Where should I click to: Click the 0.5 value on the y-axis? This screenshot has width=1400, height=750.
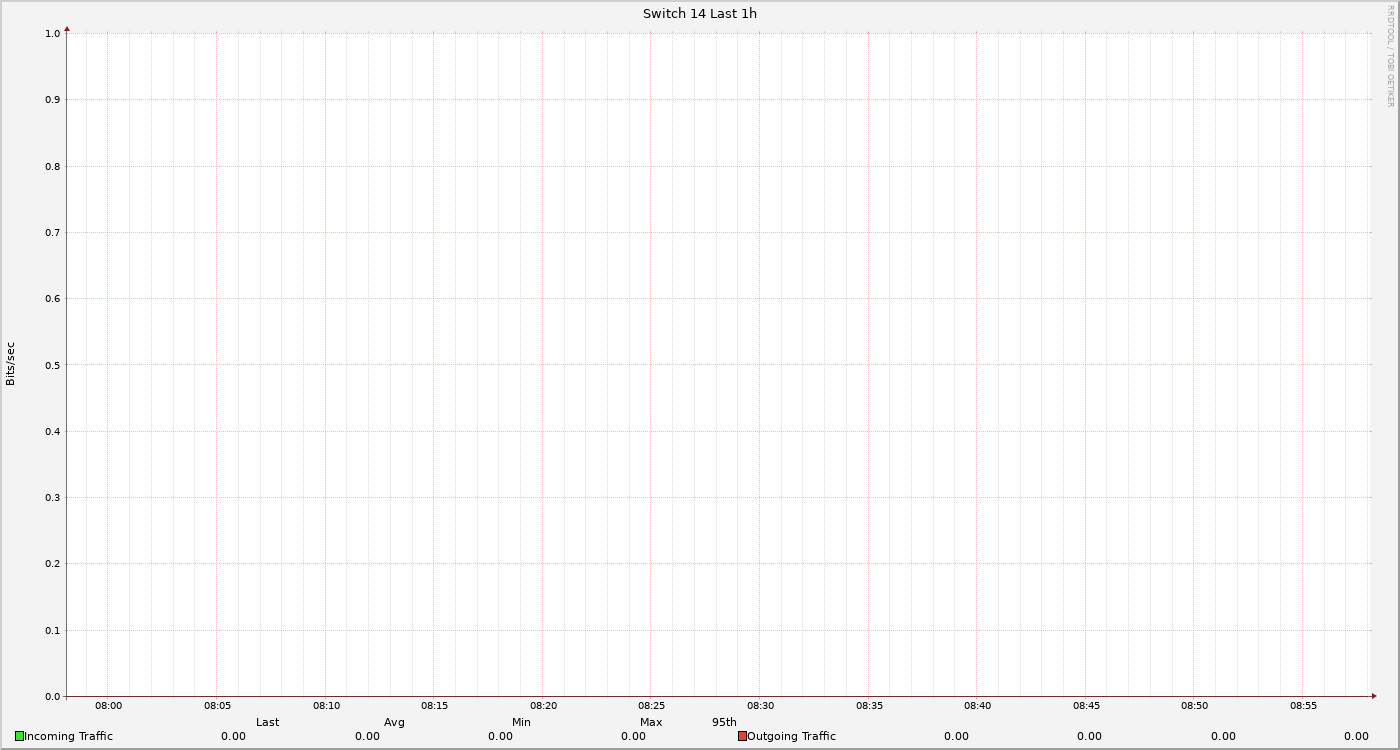(52, 365)
